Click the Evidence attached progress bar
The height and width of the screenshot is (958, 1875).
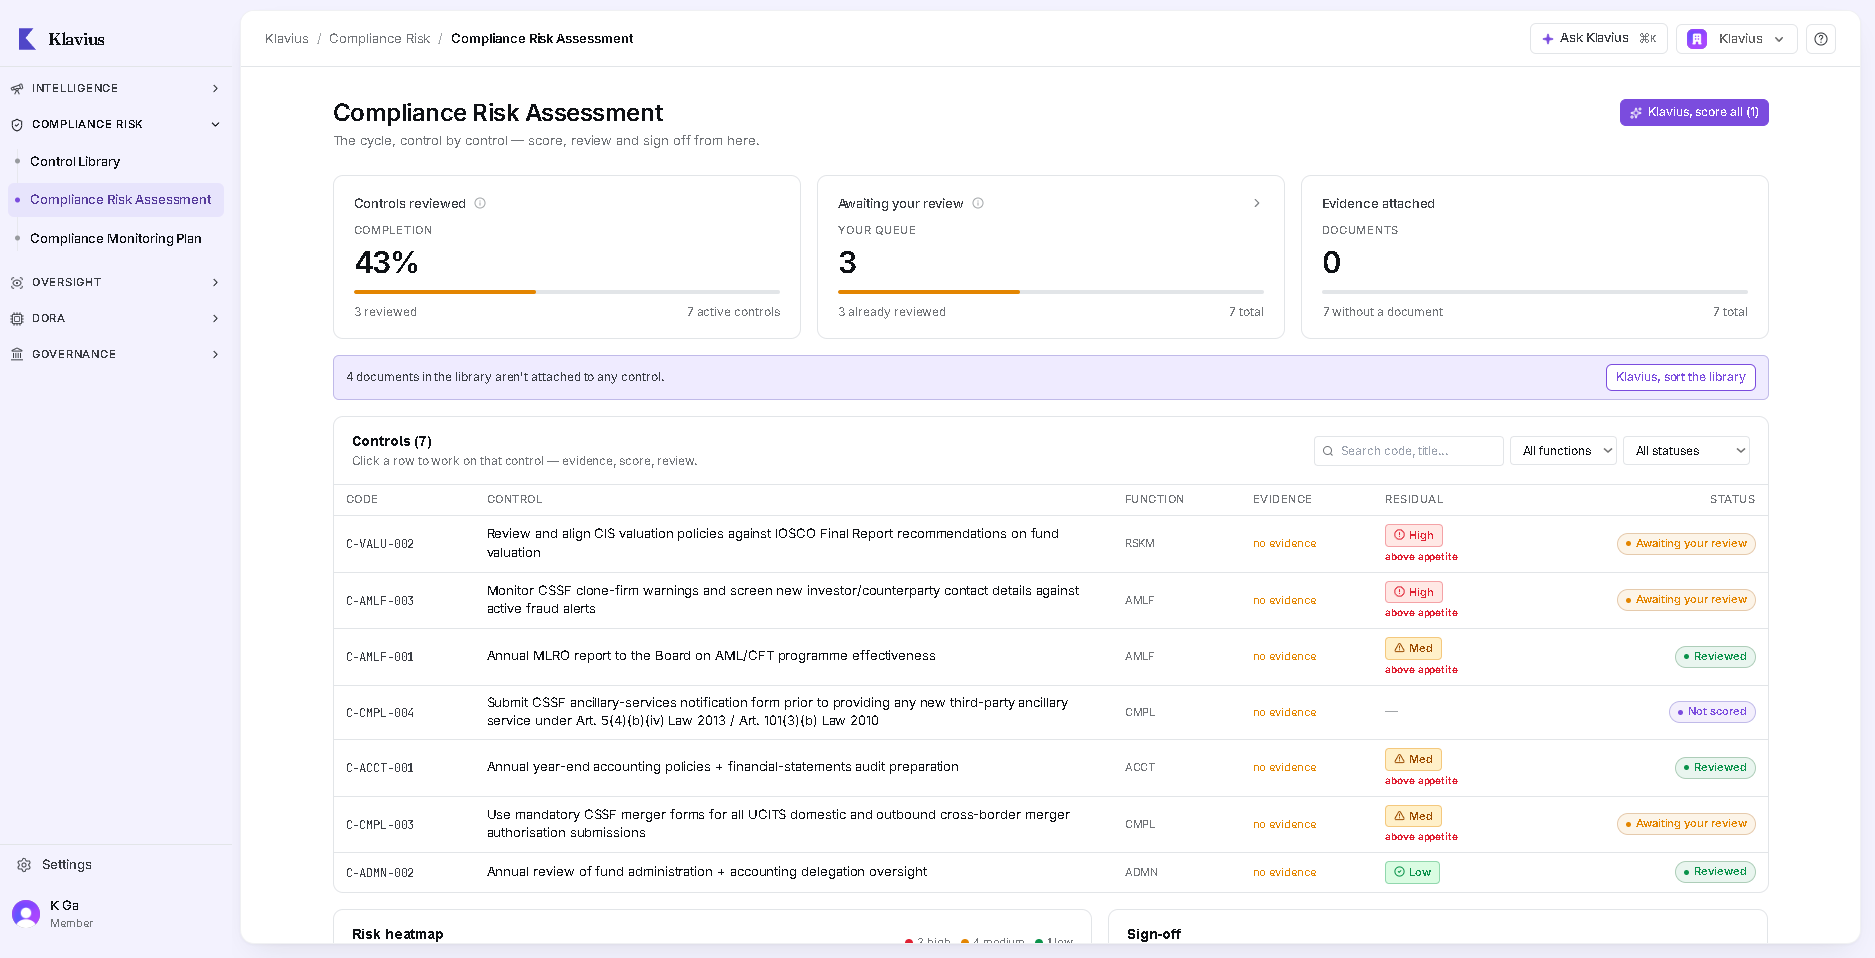[x=1535, y=292]
